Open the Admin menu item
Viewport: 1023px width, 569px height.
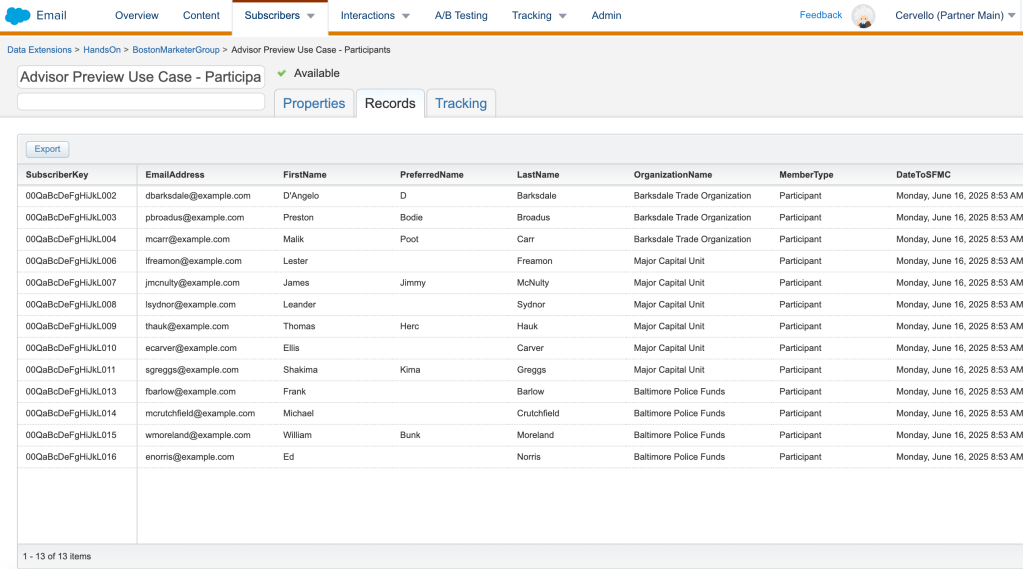click(x=606, y=16)
